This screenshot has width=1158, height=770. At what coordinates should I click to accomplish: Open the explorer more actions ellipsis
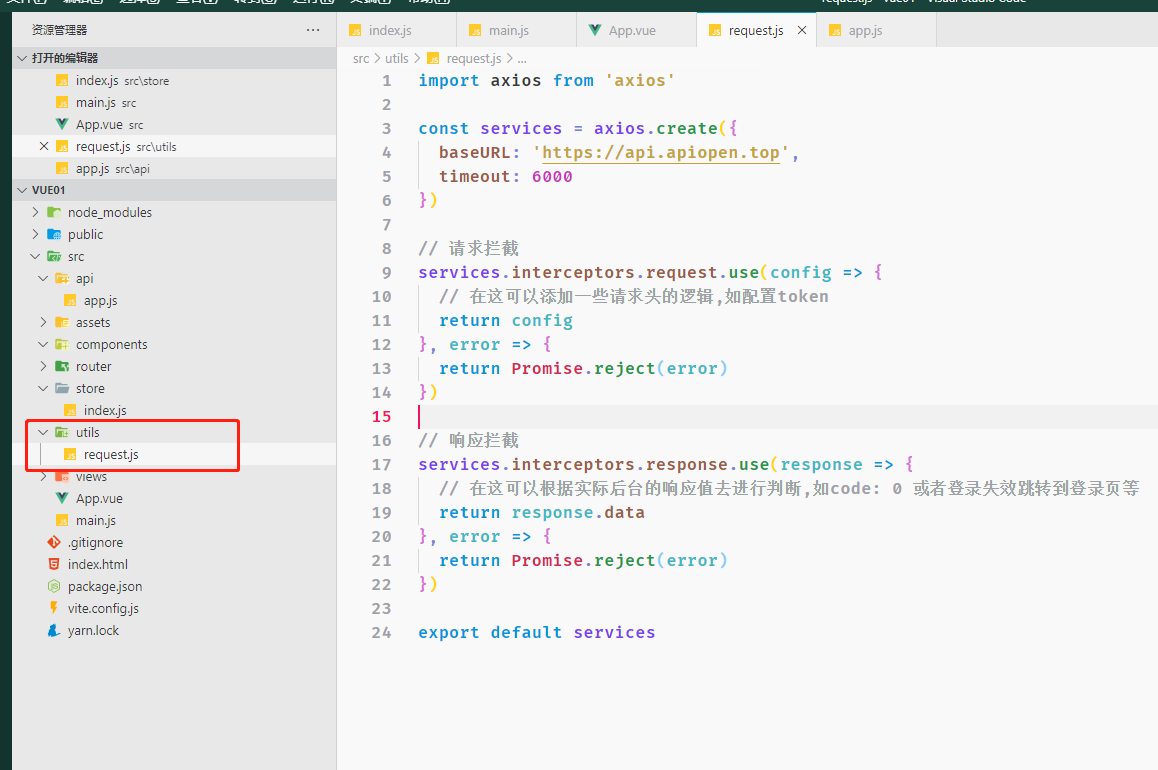tap(313, 31)
